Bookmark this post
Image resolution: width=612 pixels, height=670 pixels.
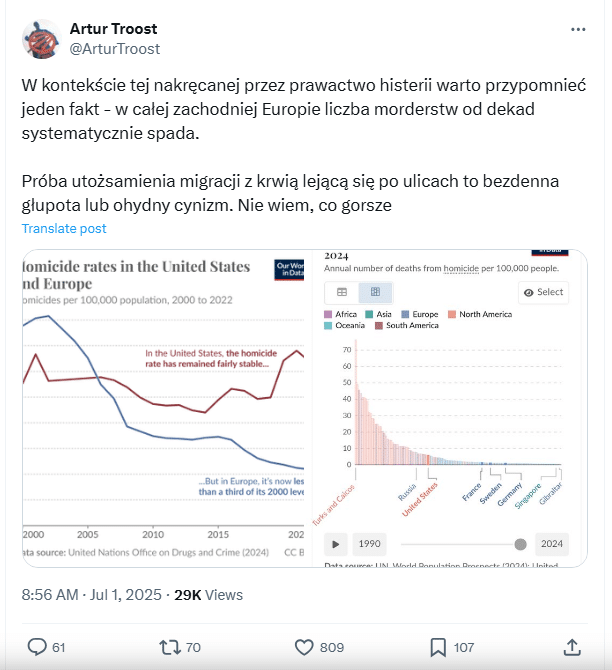(437, 647)
